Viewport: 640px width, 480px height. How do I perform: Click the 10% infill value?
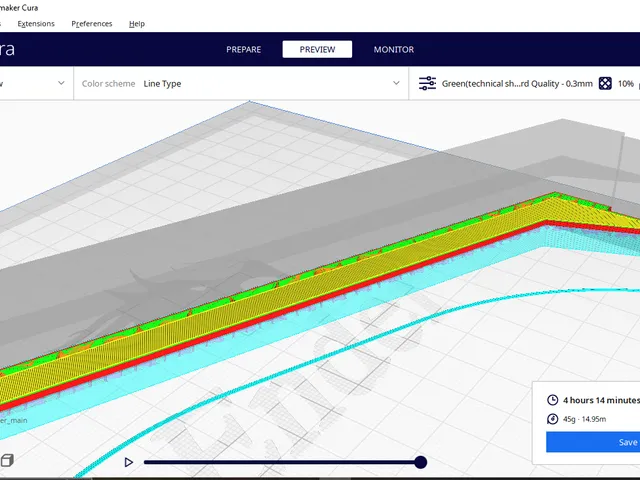tap(625, 84)
